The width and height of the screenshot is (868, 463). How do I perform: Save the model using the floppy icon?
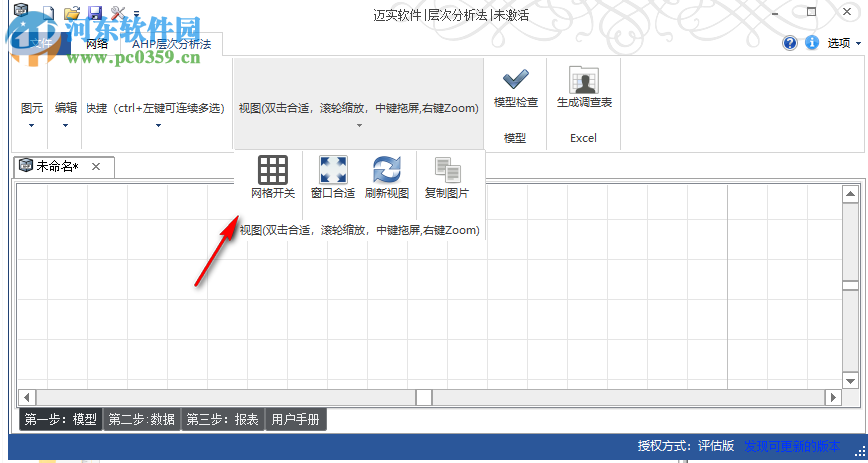coord(95,13)
